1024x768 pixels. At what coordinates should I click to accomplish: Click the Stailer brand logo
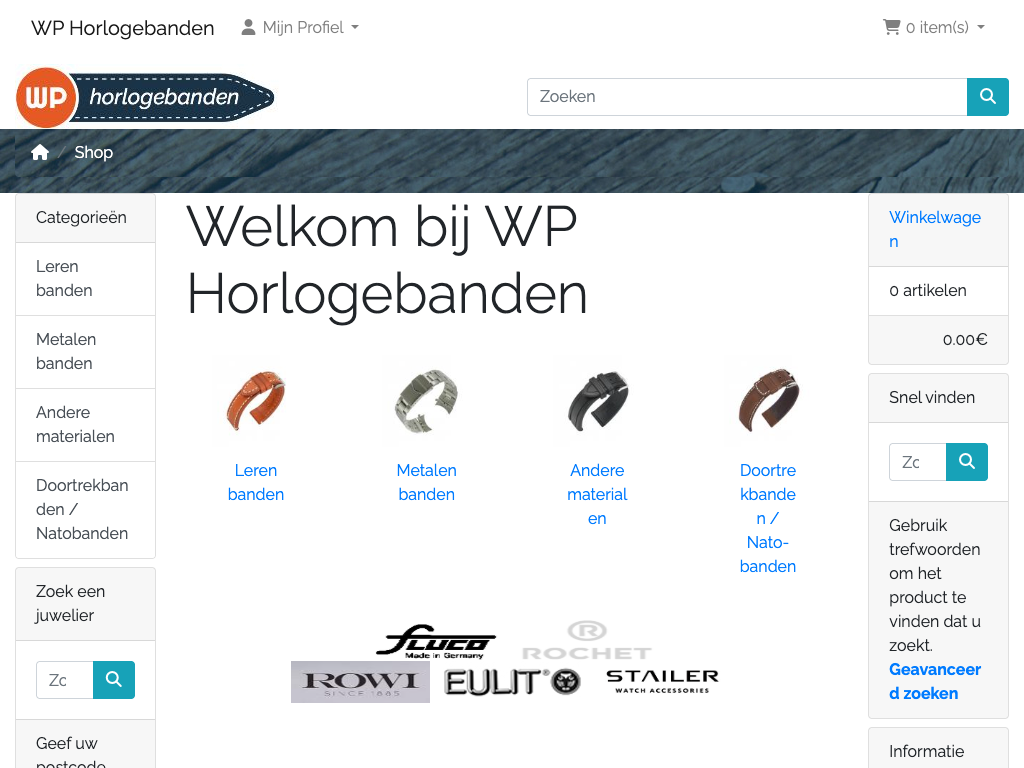click(662, 681)
